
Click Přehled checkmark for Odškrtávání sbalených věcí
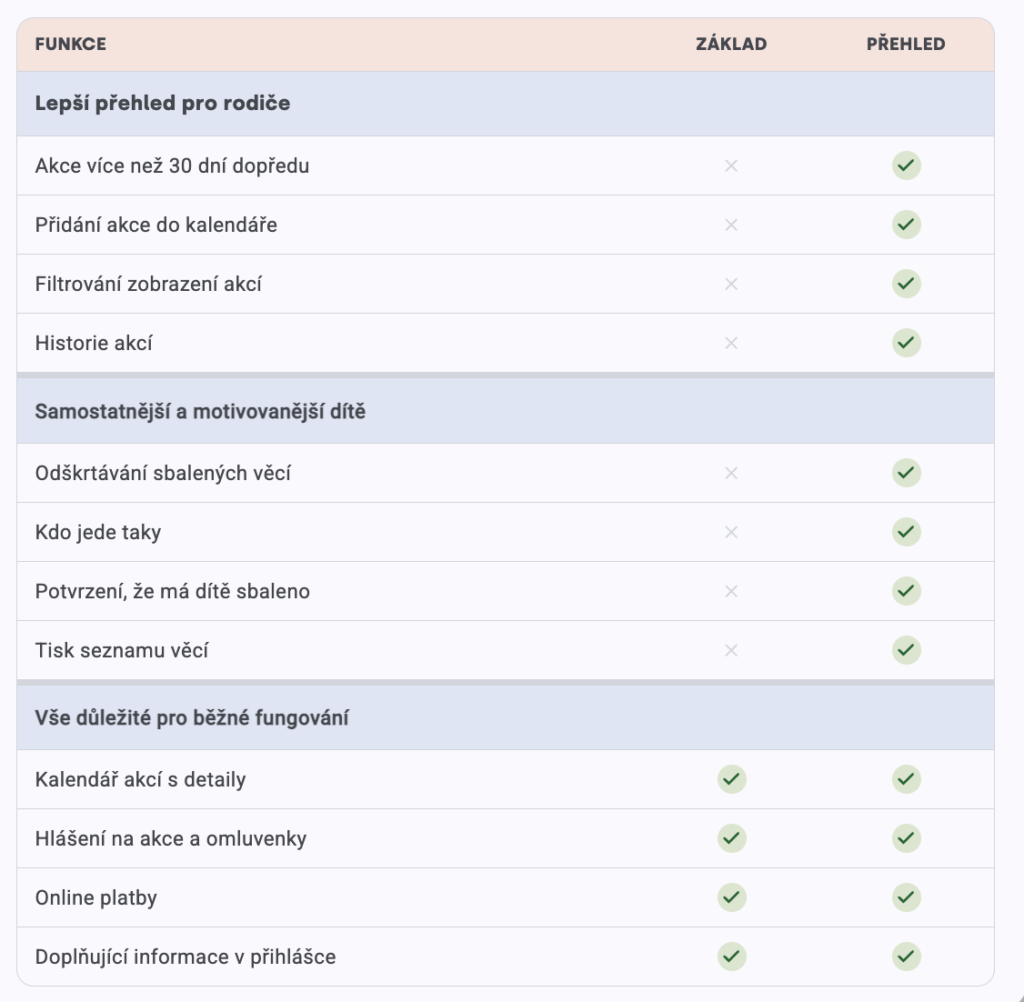tap(906, 472)
